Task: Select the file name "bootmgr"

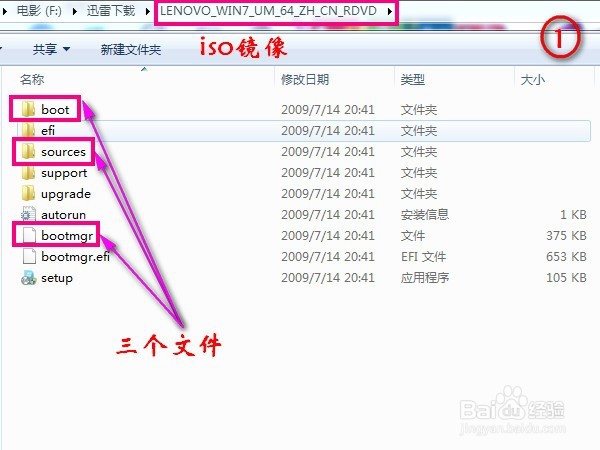Action: 67,236
